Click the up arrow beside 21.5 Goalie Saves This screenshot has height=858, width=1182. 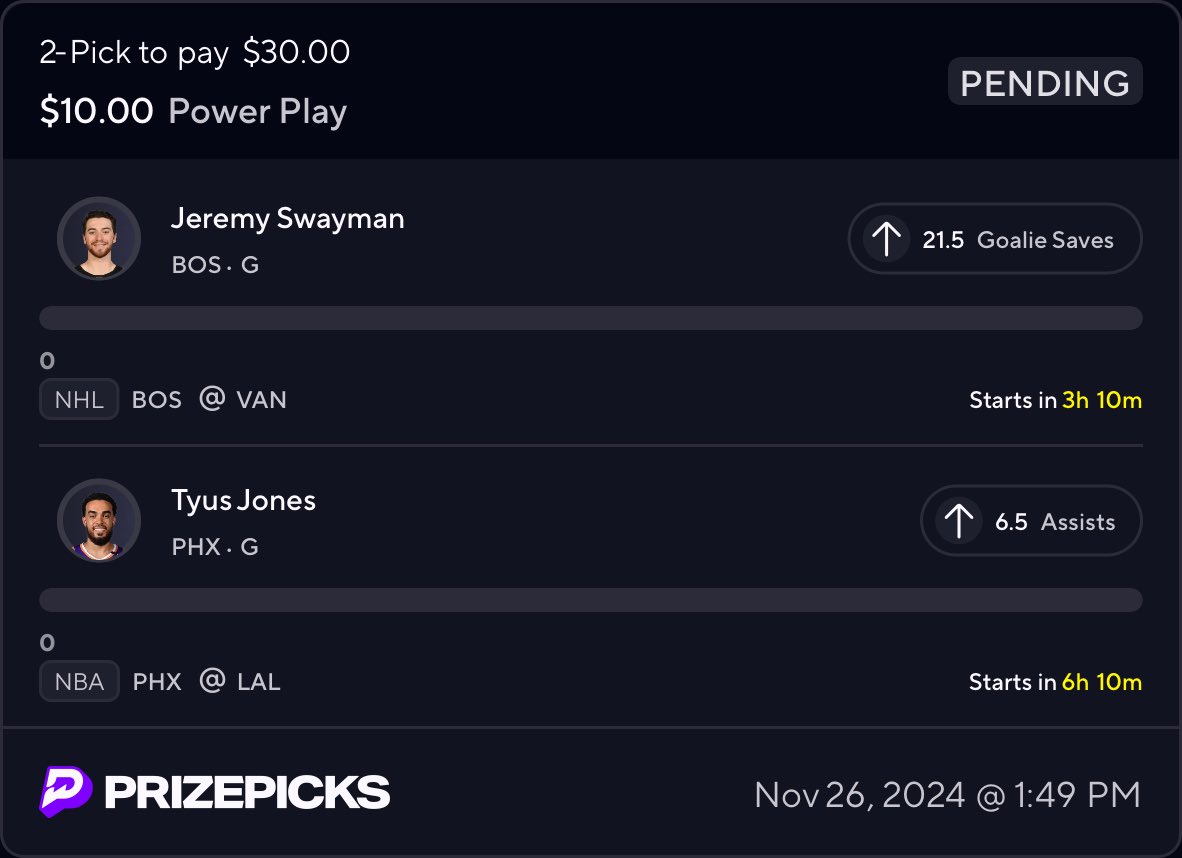(886, 239)
